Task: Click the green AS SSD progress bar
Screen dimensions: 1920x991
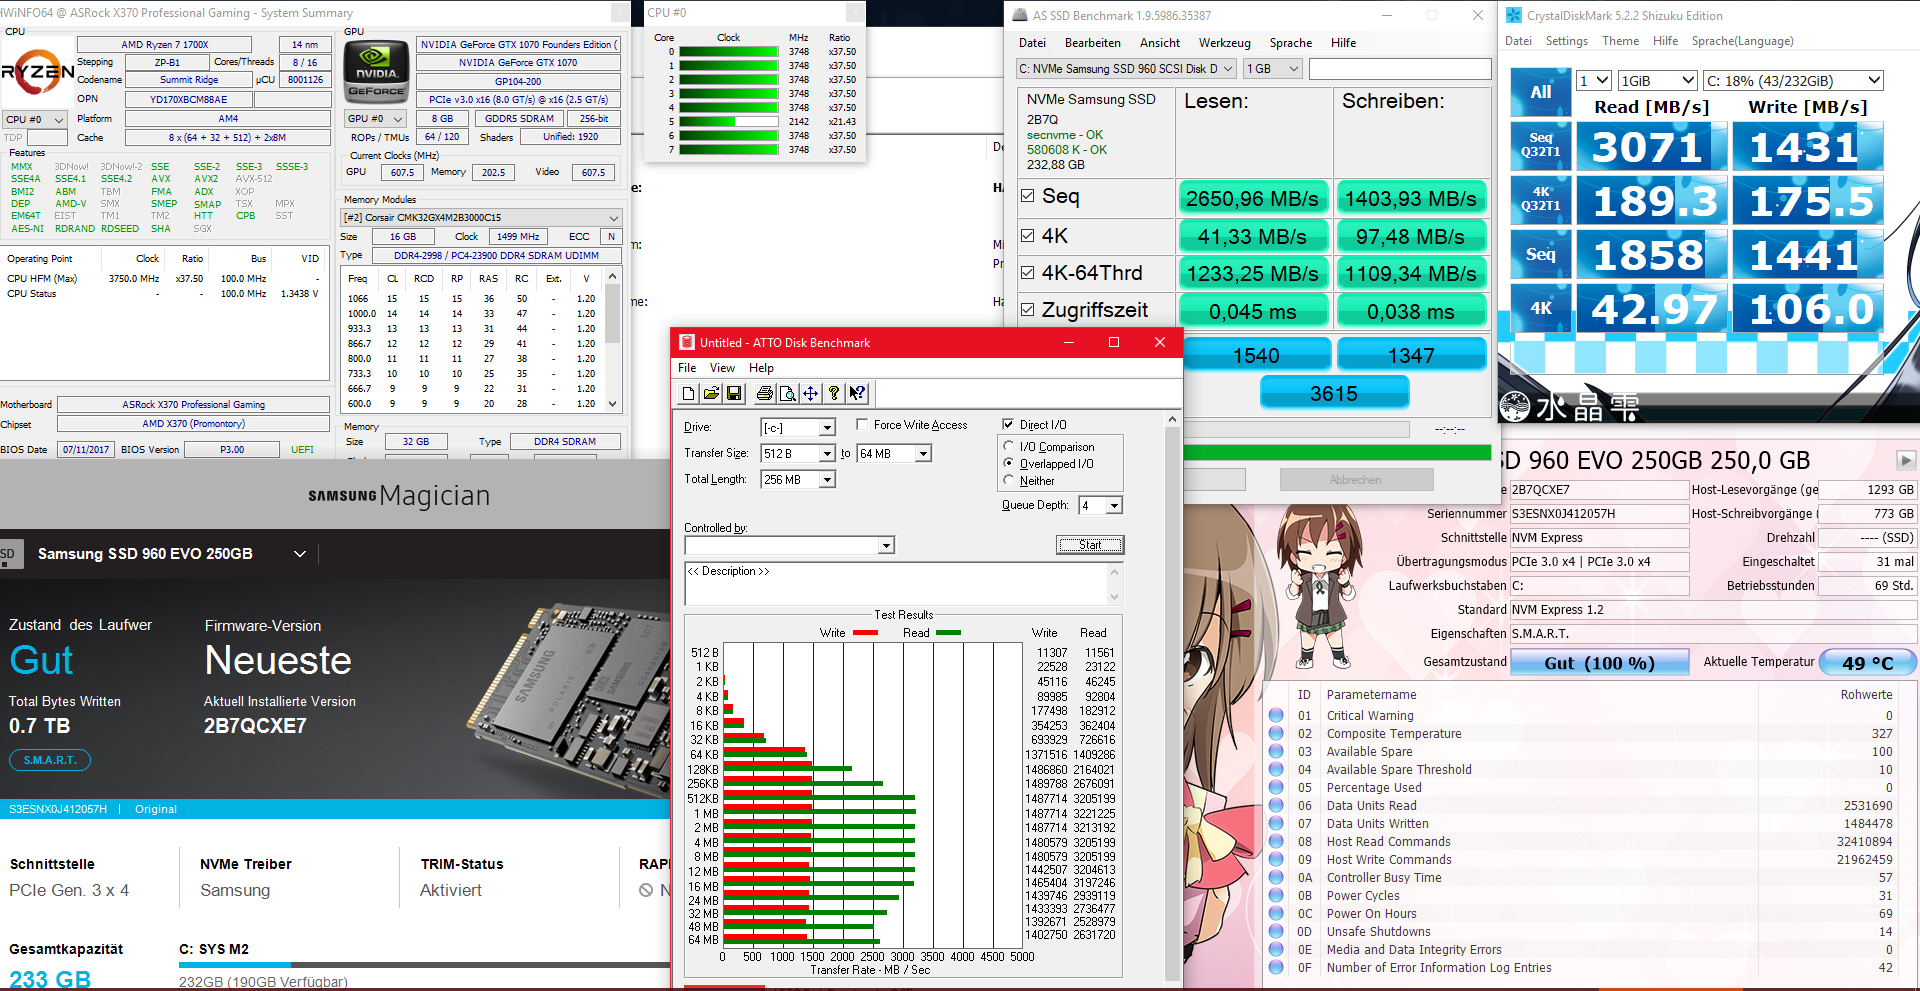Action: coord(1337,453)
